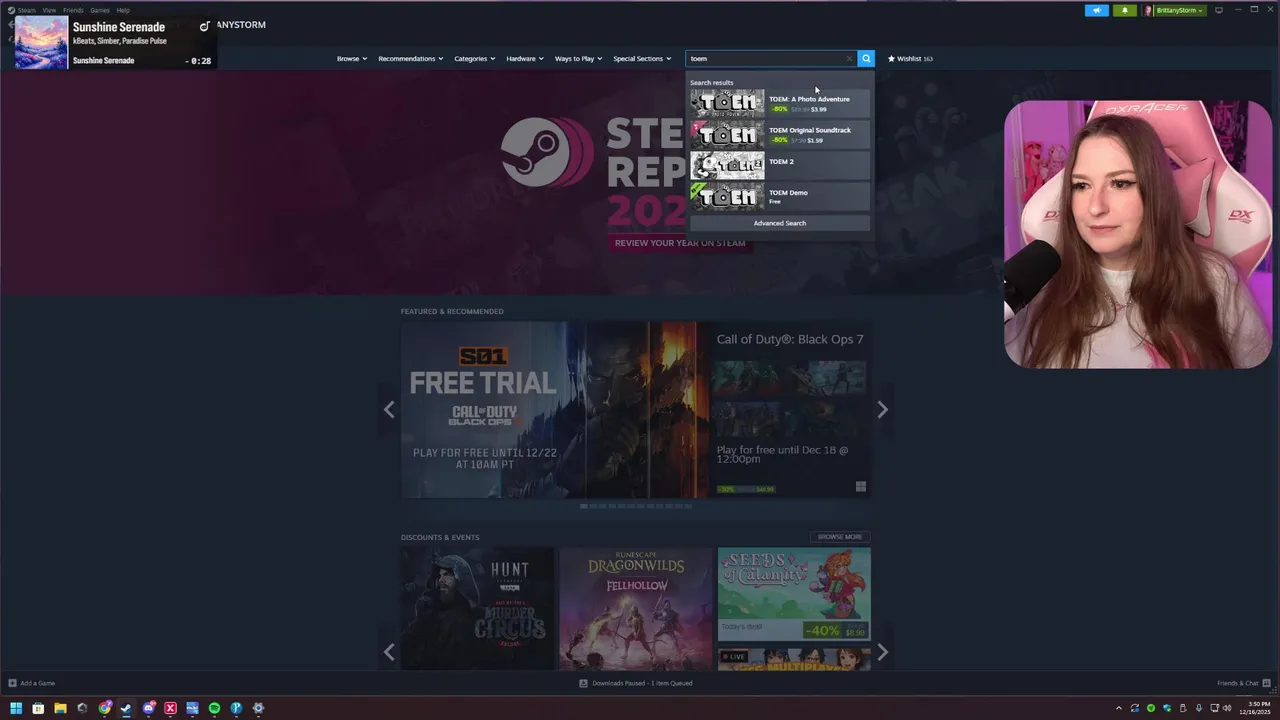The width and height of the screenshot is (1280, 720).
Task: Expand the Categories dropdown
Action: pyautogui.click(x=475, y=58)
